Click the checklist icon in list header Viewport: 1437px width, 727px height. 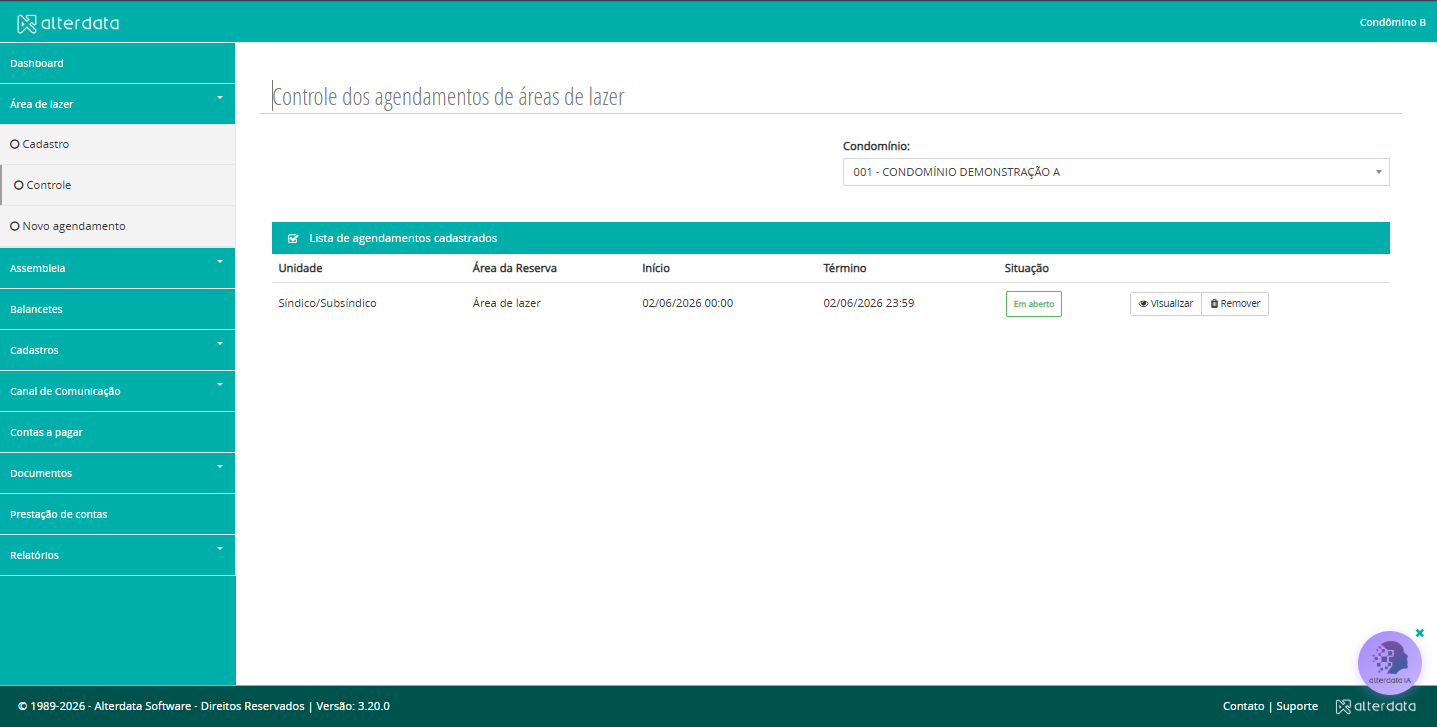pyautogui.click(x=293, y=238)
